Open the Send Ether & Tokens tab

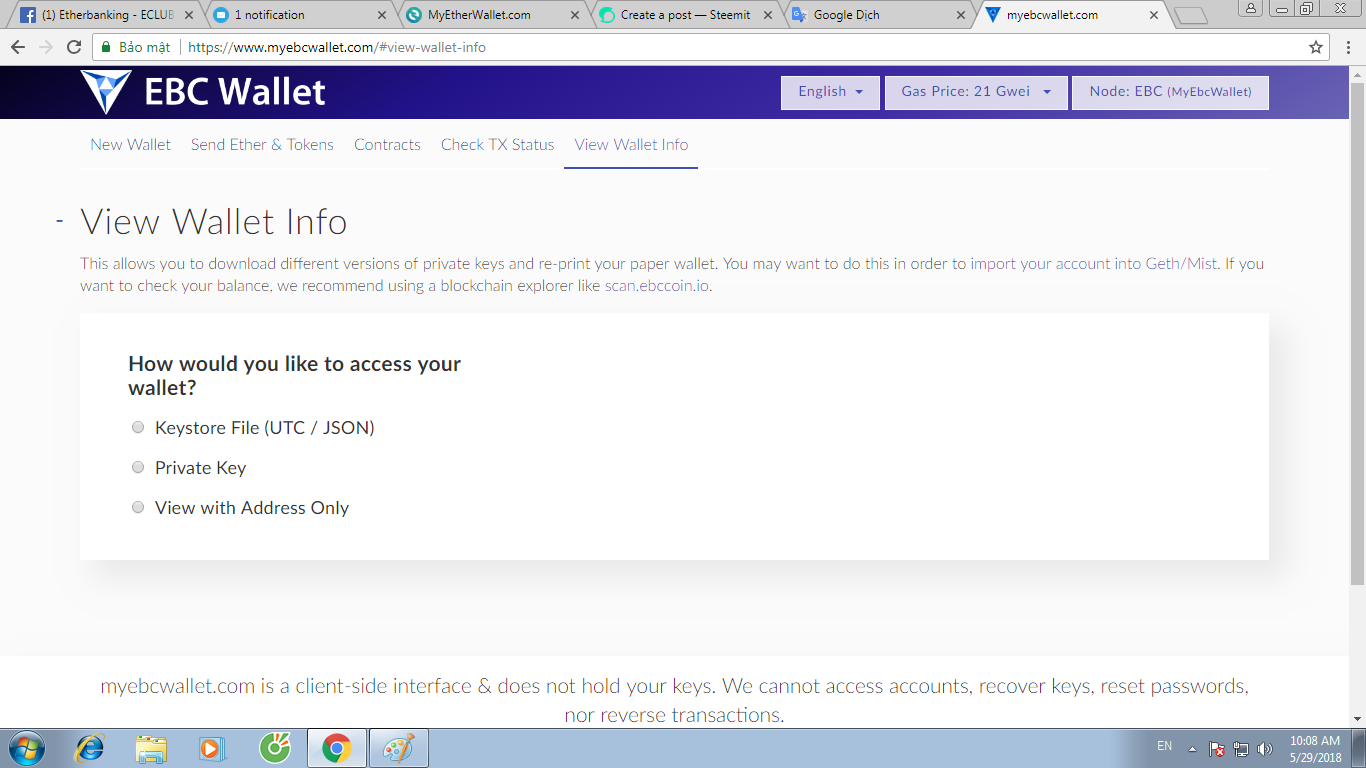coord(262,145)
